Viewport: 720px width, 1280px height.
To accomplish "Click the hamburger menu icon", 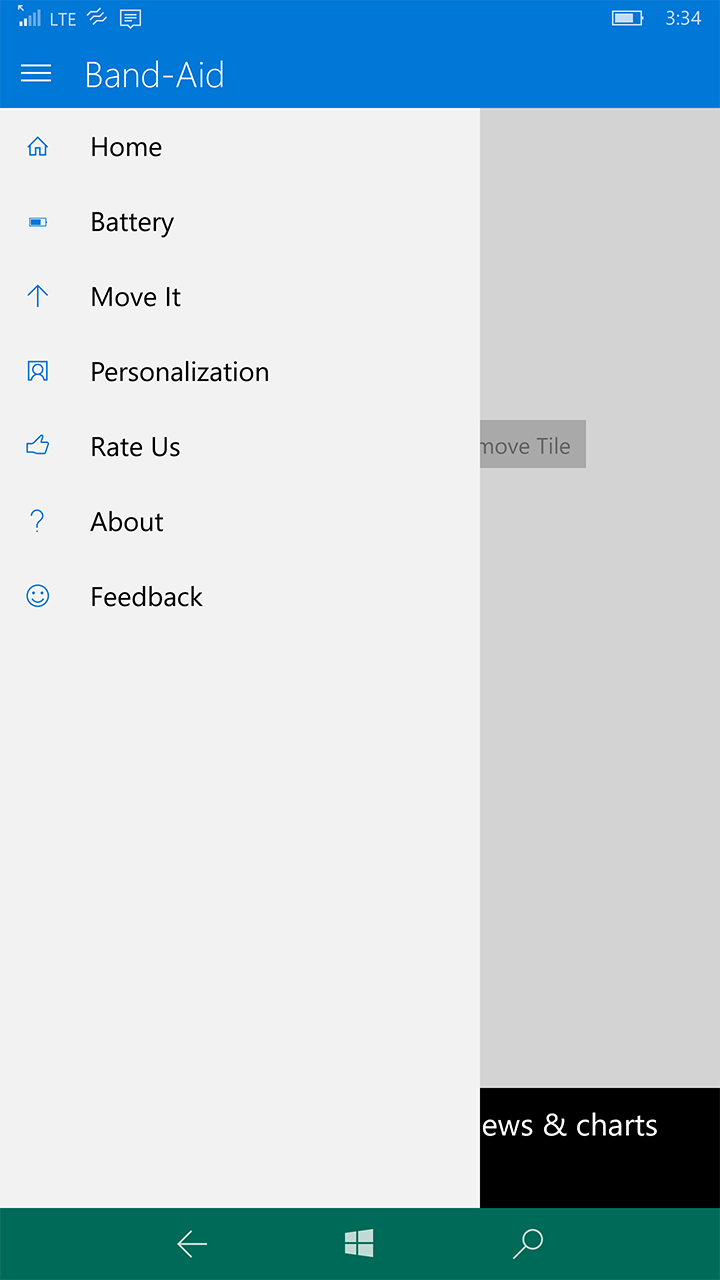I will tap(36, 74).
